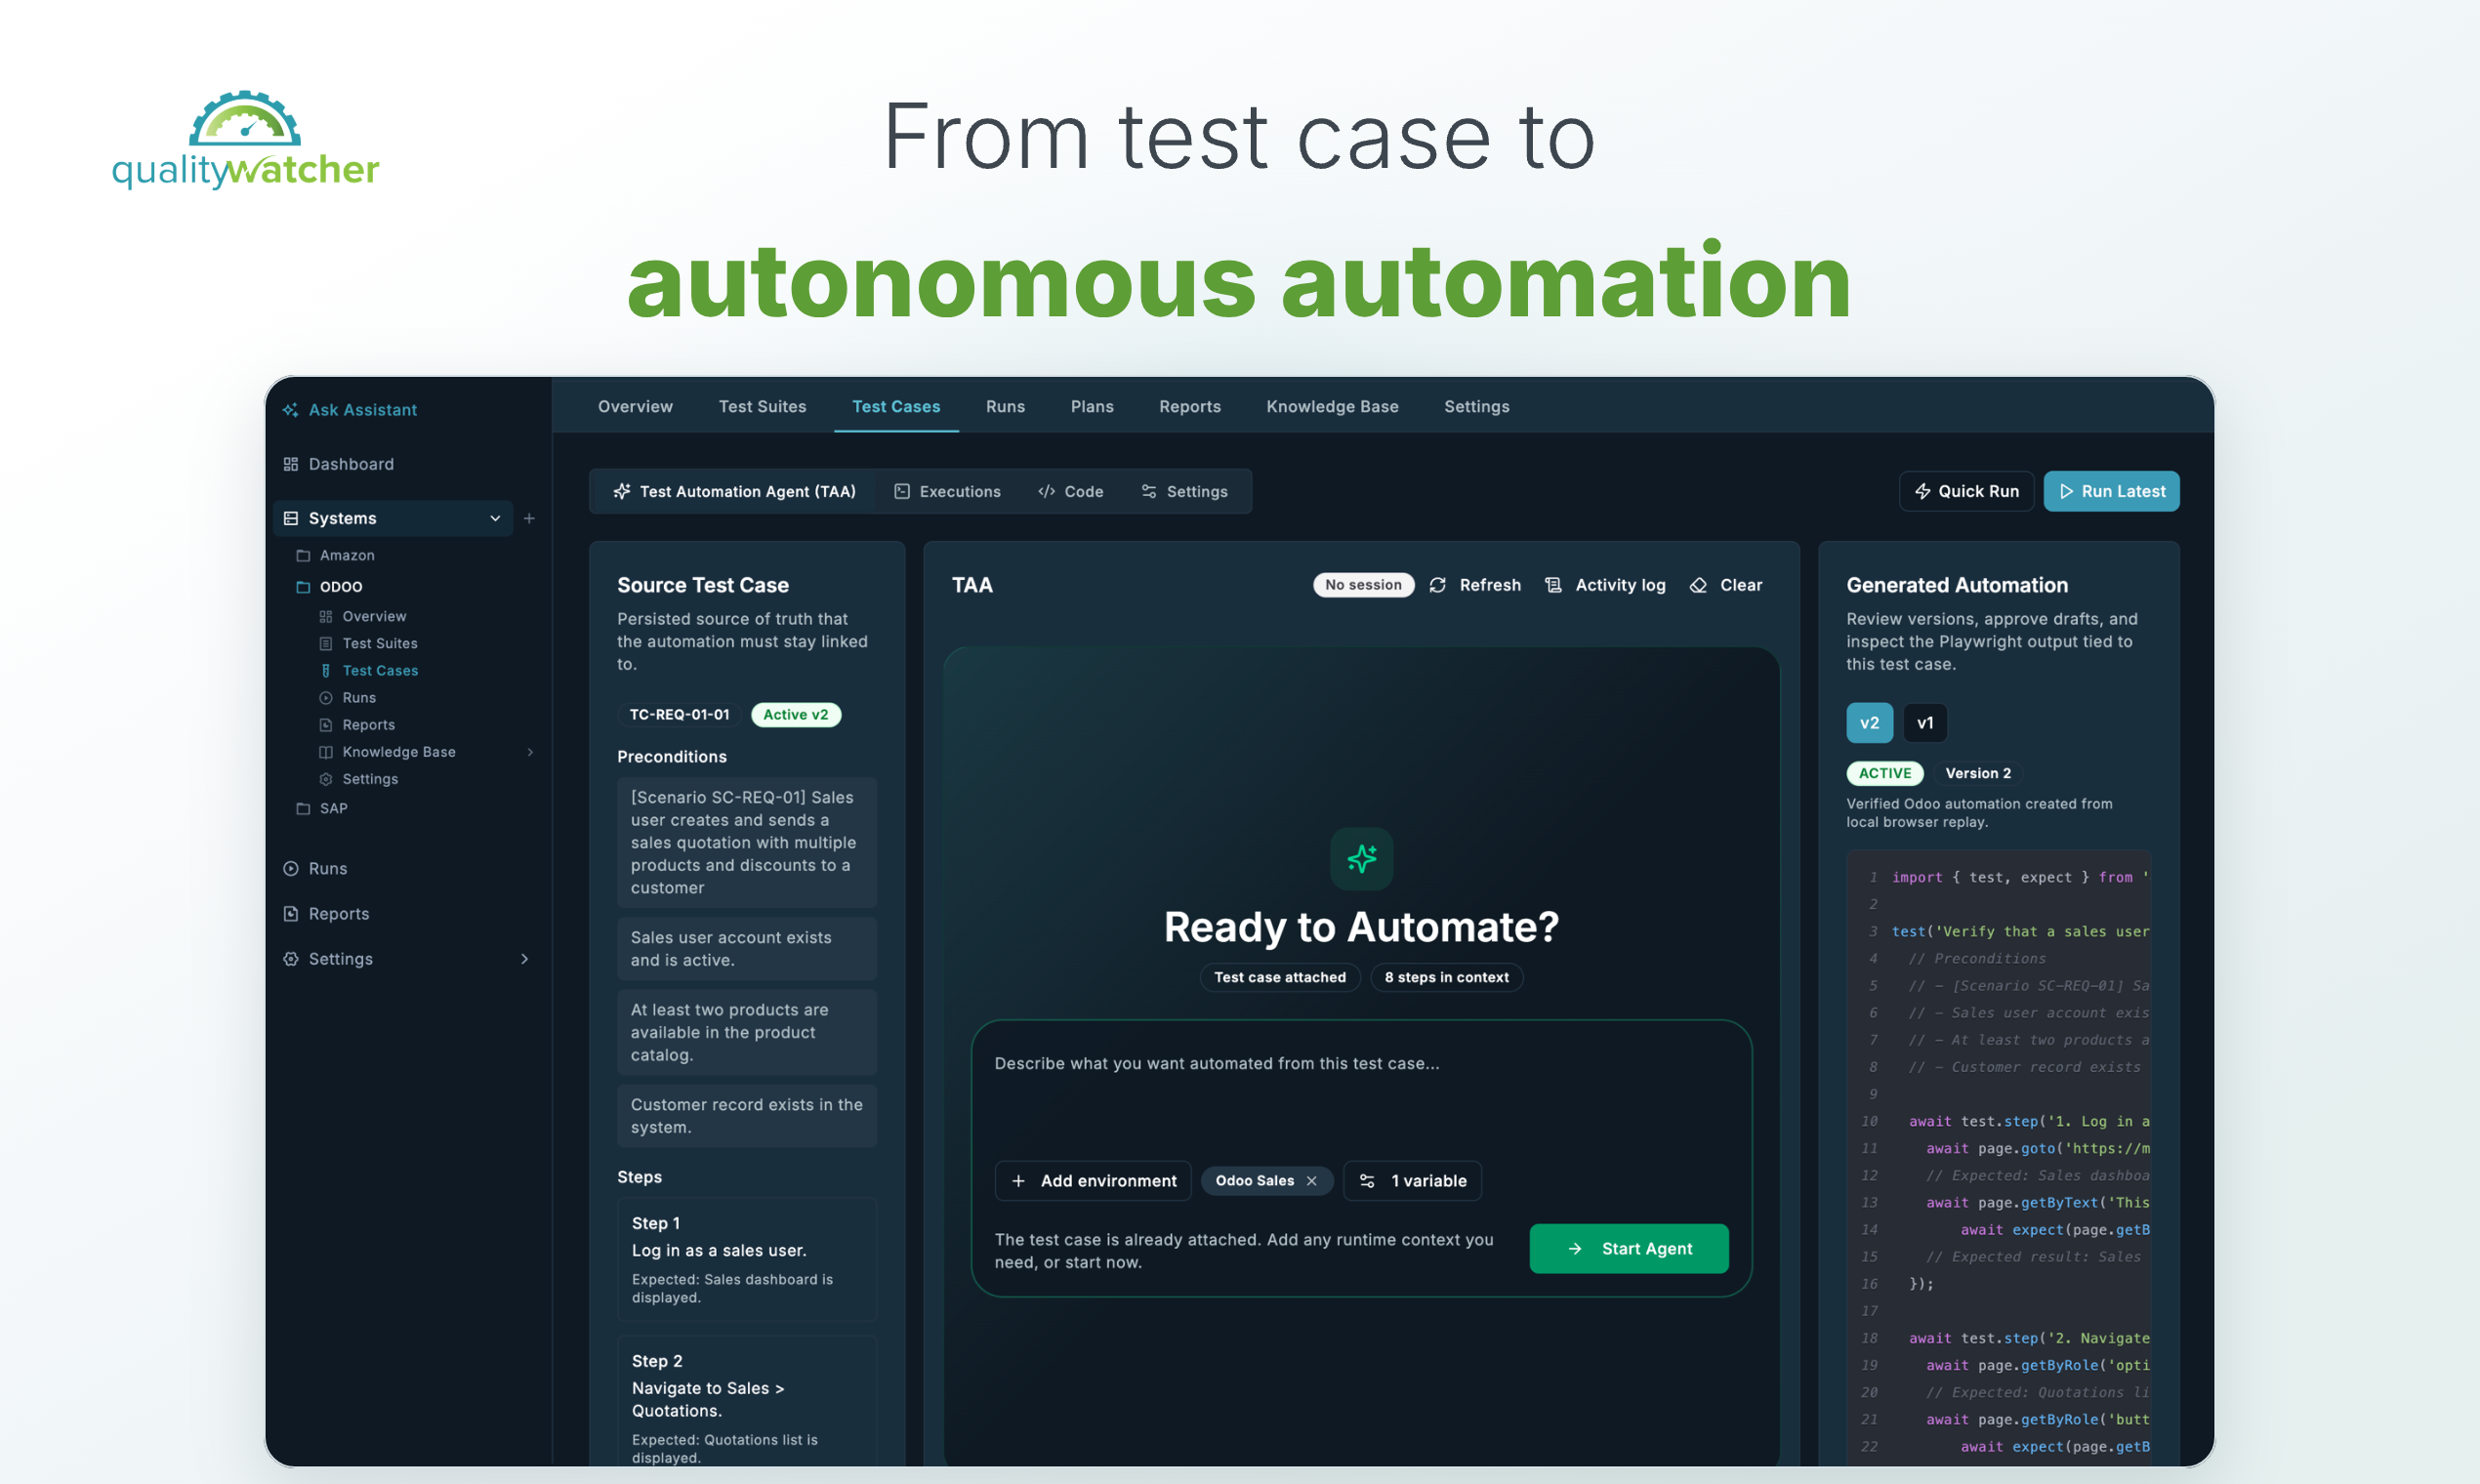
Task: Click the green sparkle icon above Ready to Automate
Action: pos(1361,859)
